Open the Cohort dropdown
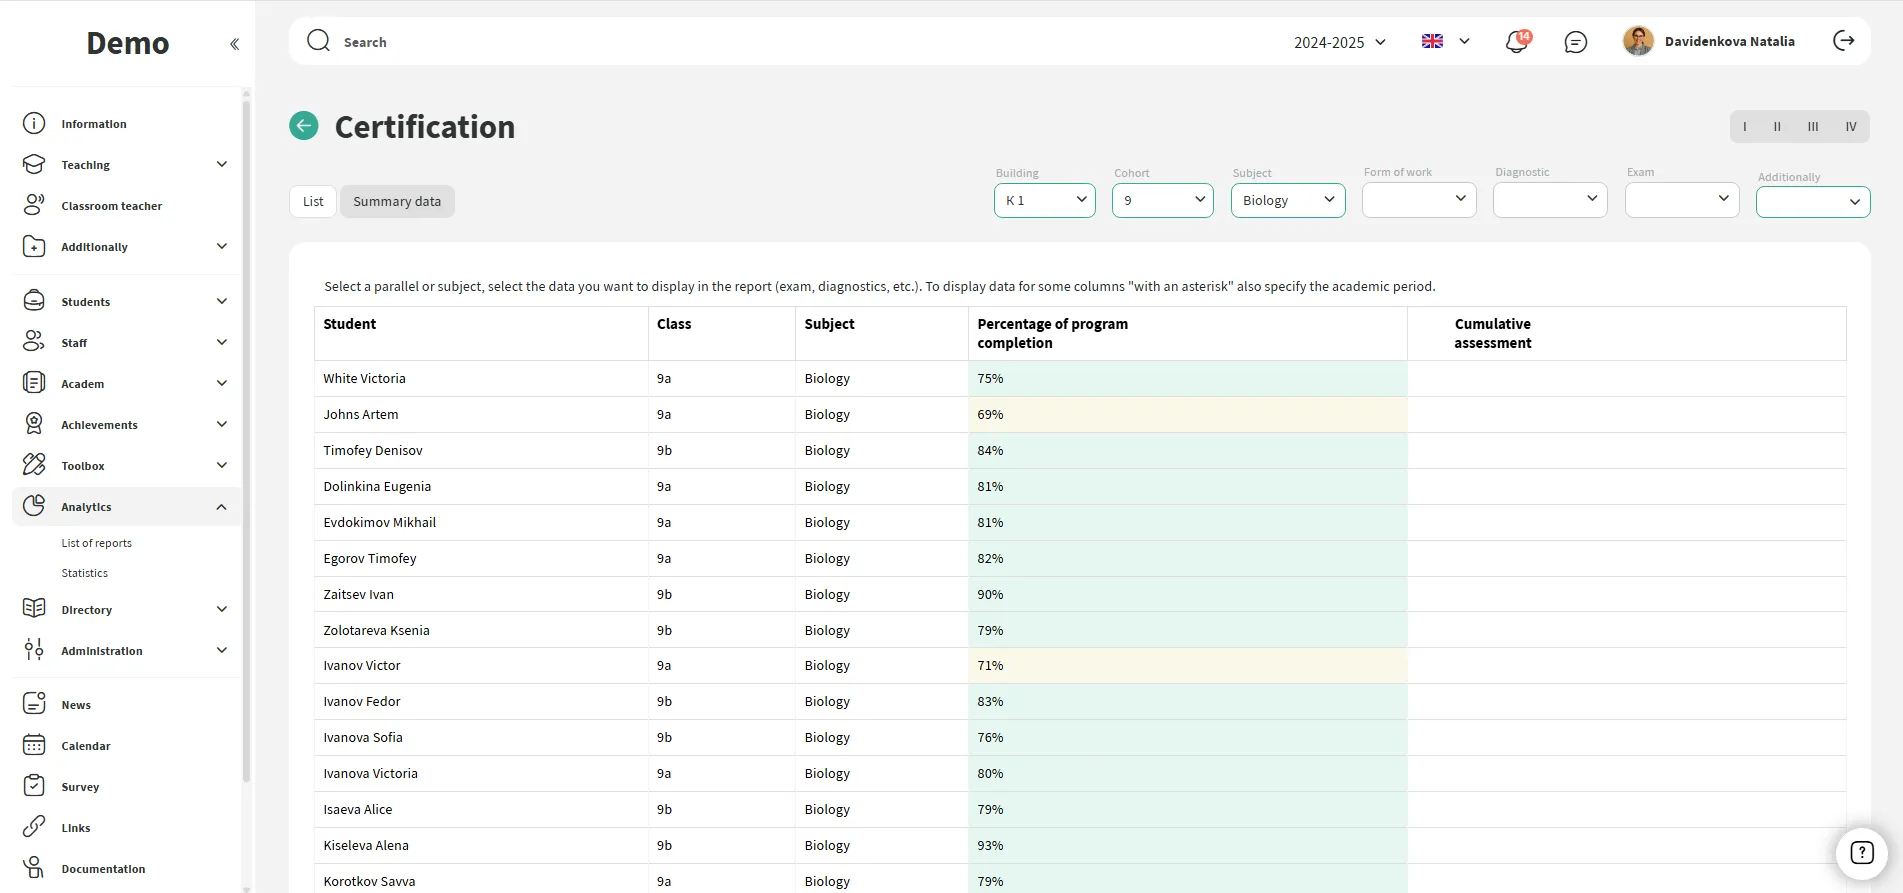Image resolution: width=1903 pixels, height=893 pixels. (x=1162, y=200)
